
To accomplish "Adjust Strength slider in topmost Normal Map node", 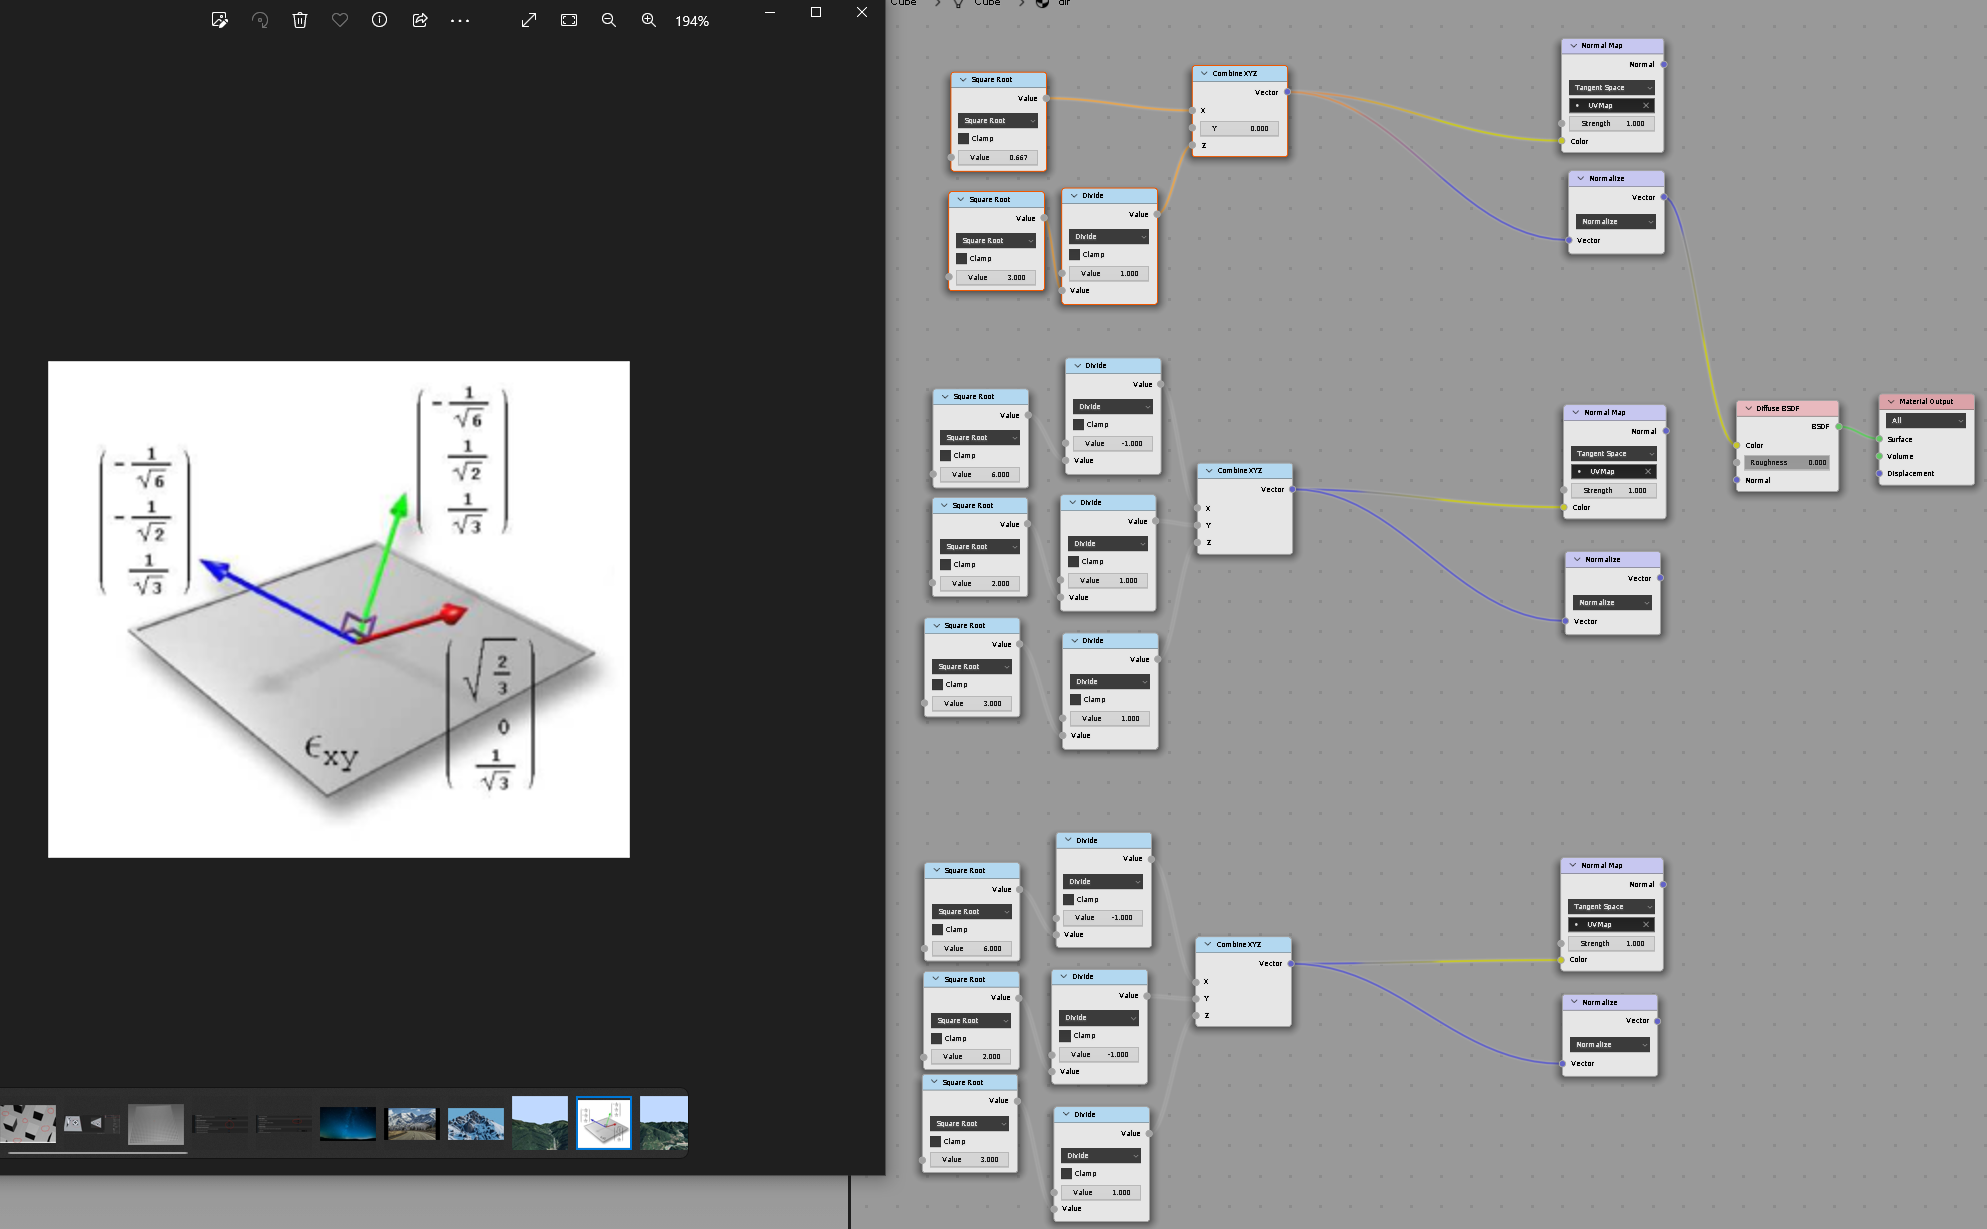I will [1612, 124].
